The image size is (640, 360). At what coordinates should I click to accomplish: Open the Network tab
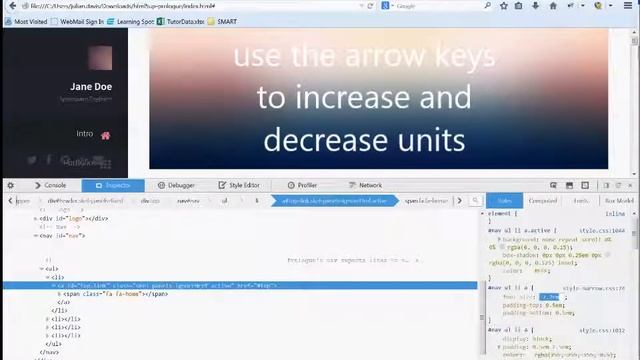(x=365, y=185)
